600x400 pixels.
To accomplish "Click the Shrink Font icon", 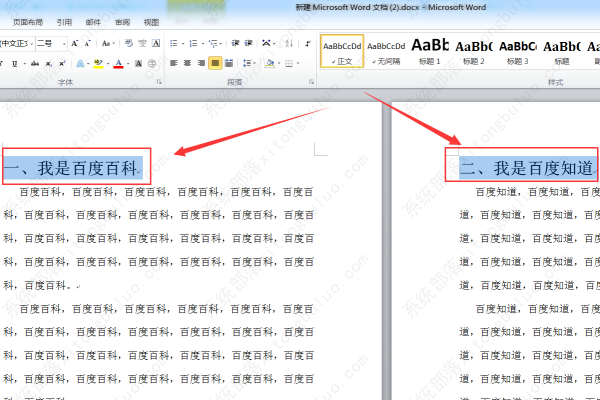I will pos(88,43).
